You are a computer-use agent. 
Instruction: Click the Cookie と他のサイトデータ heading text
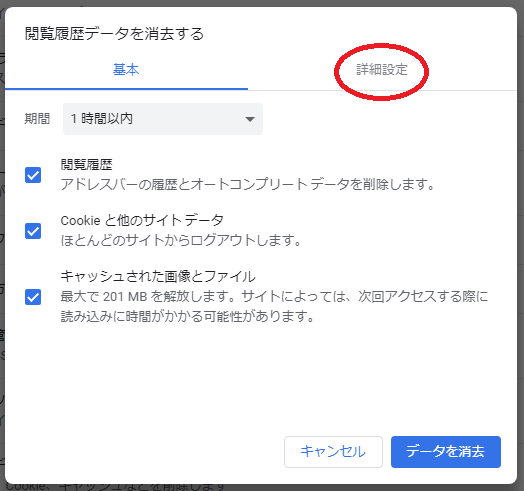[x=142, y=220]
